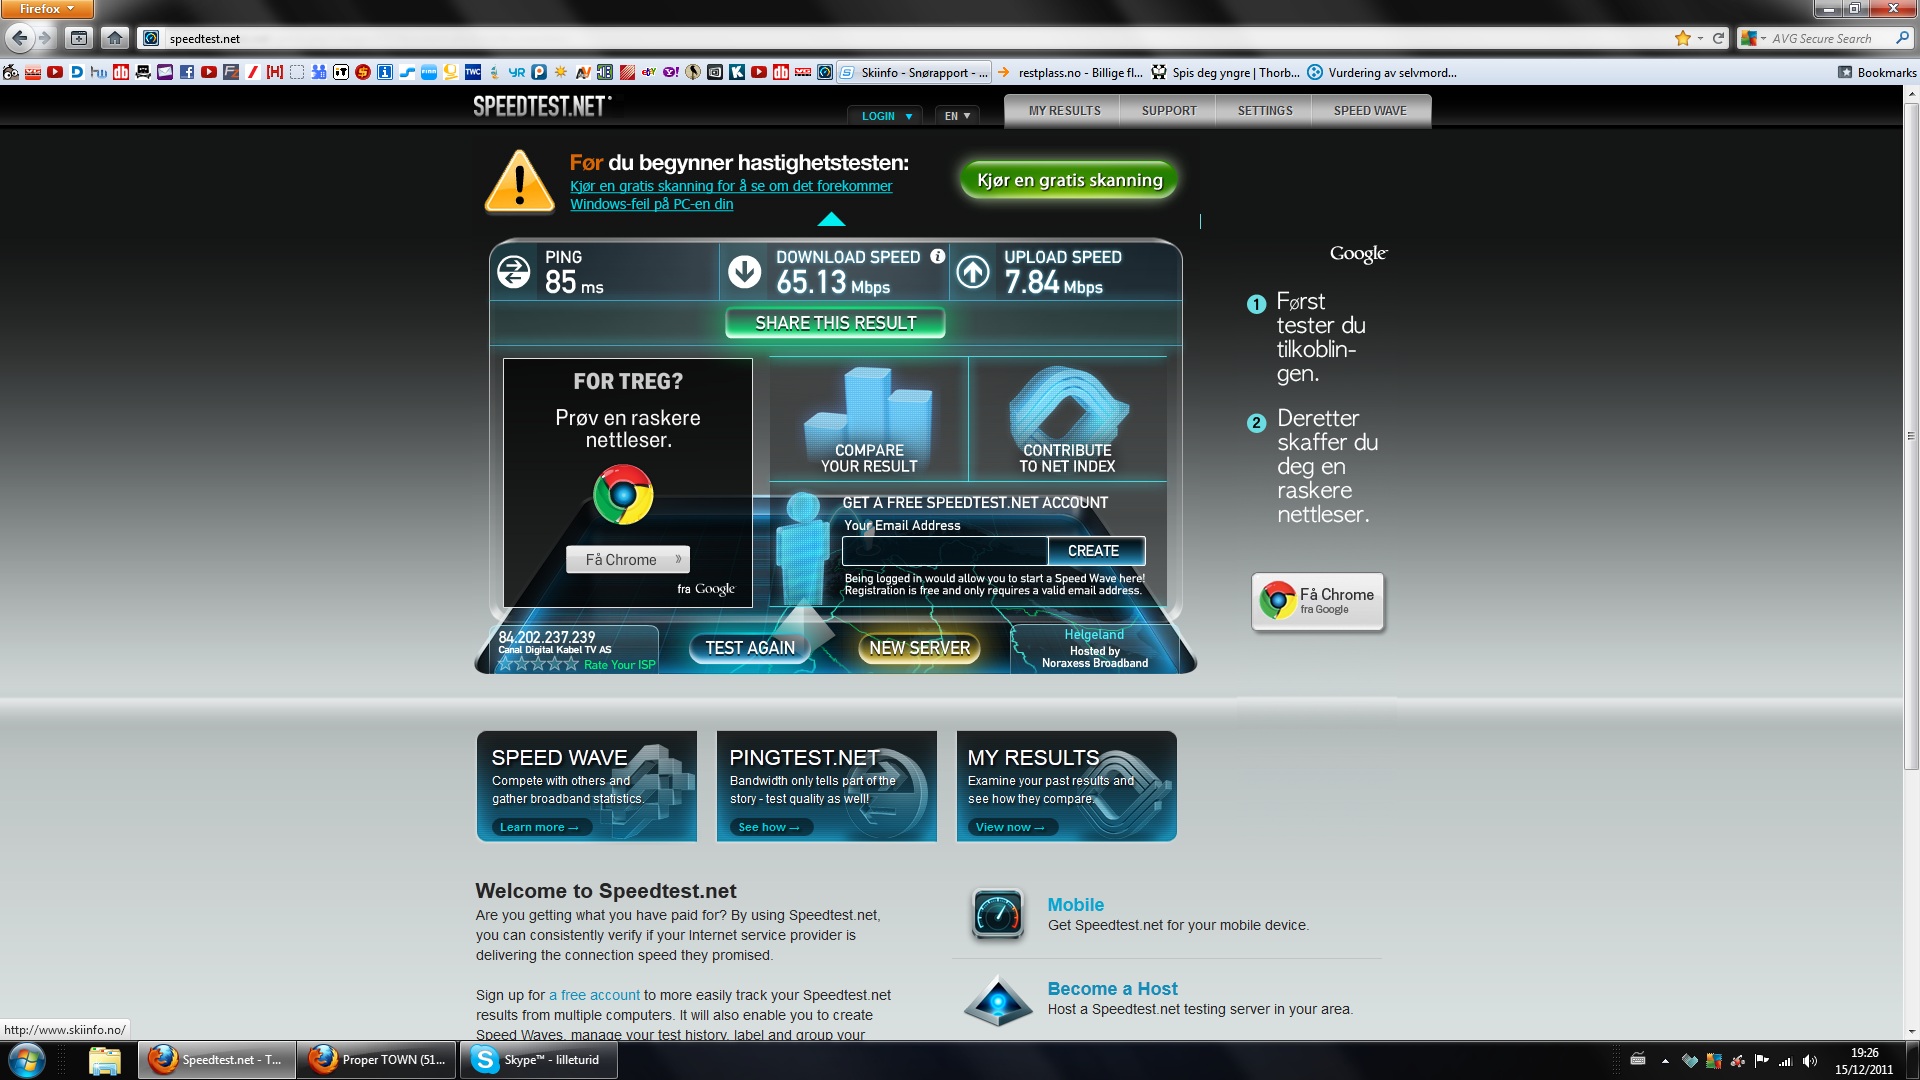
Task: Click the NEW SERVER button
Action: pos(919,648)
